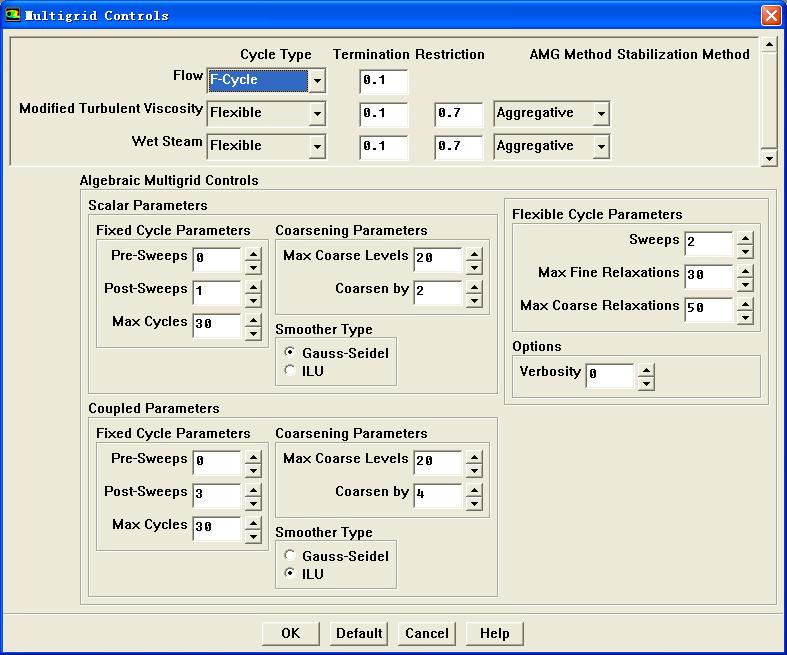Increase Coupled Coarsen by value with up arrow
Image resolution: width=787 pixels, height=655 pixels.
pos(474,490)
